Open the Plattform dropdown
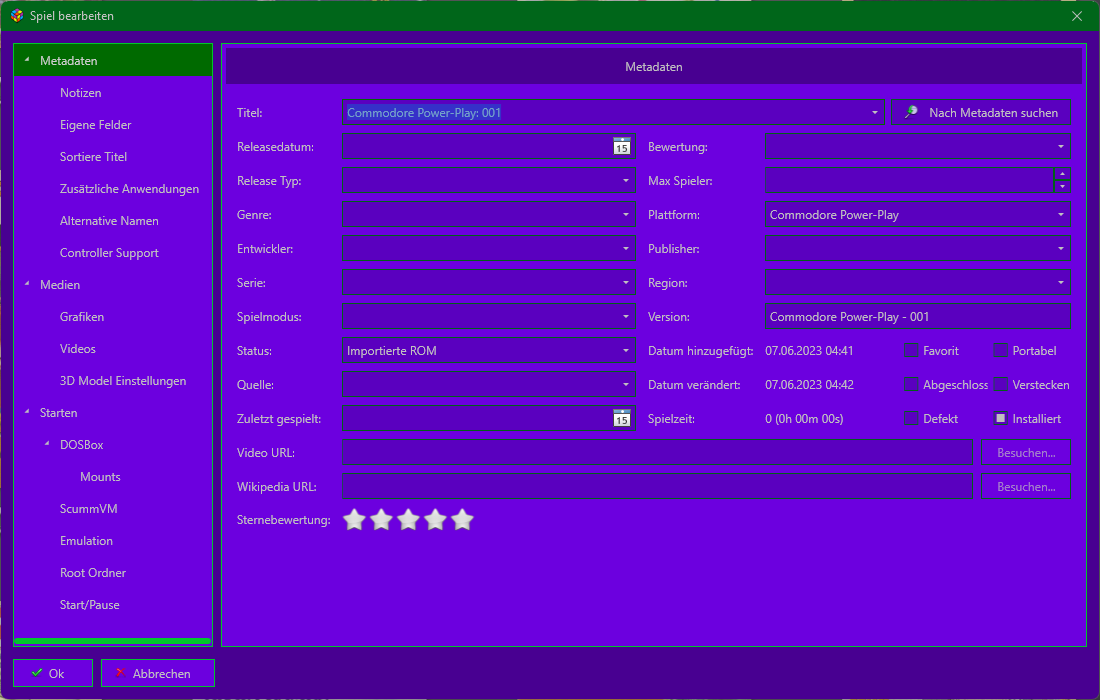This screenshot has height=700, width=1100. click(x=1061, y=215)
